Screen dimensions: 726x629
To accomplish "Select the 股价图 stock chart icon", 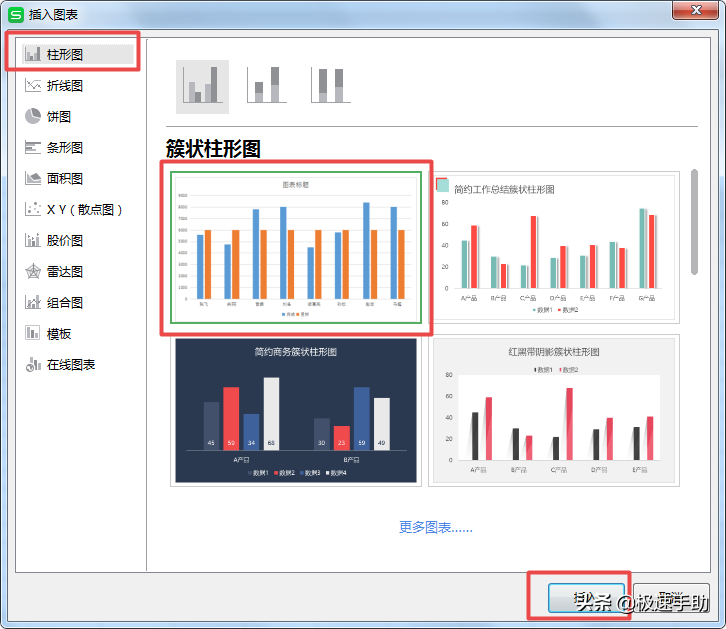I will tap(33, 241).
